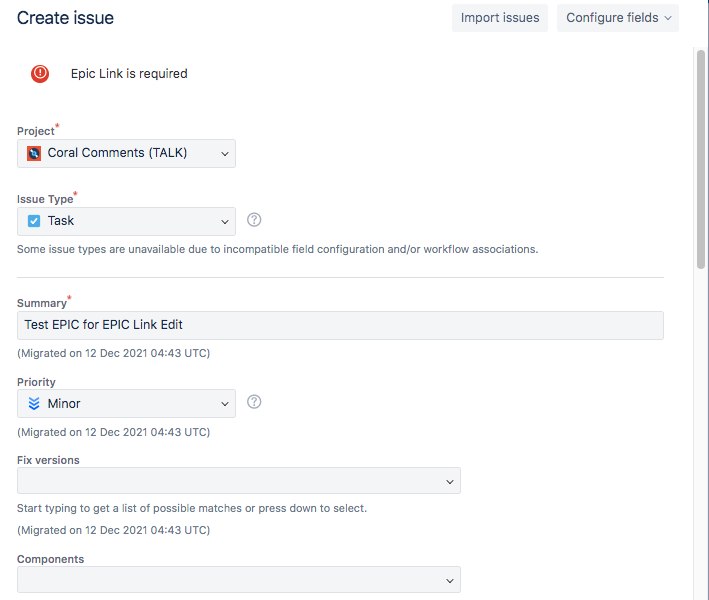Expand the Project dropdown arrow
709x600 pixels.
(225, 154)
